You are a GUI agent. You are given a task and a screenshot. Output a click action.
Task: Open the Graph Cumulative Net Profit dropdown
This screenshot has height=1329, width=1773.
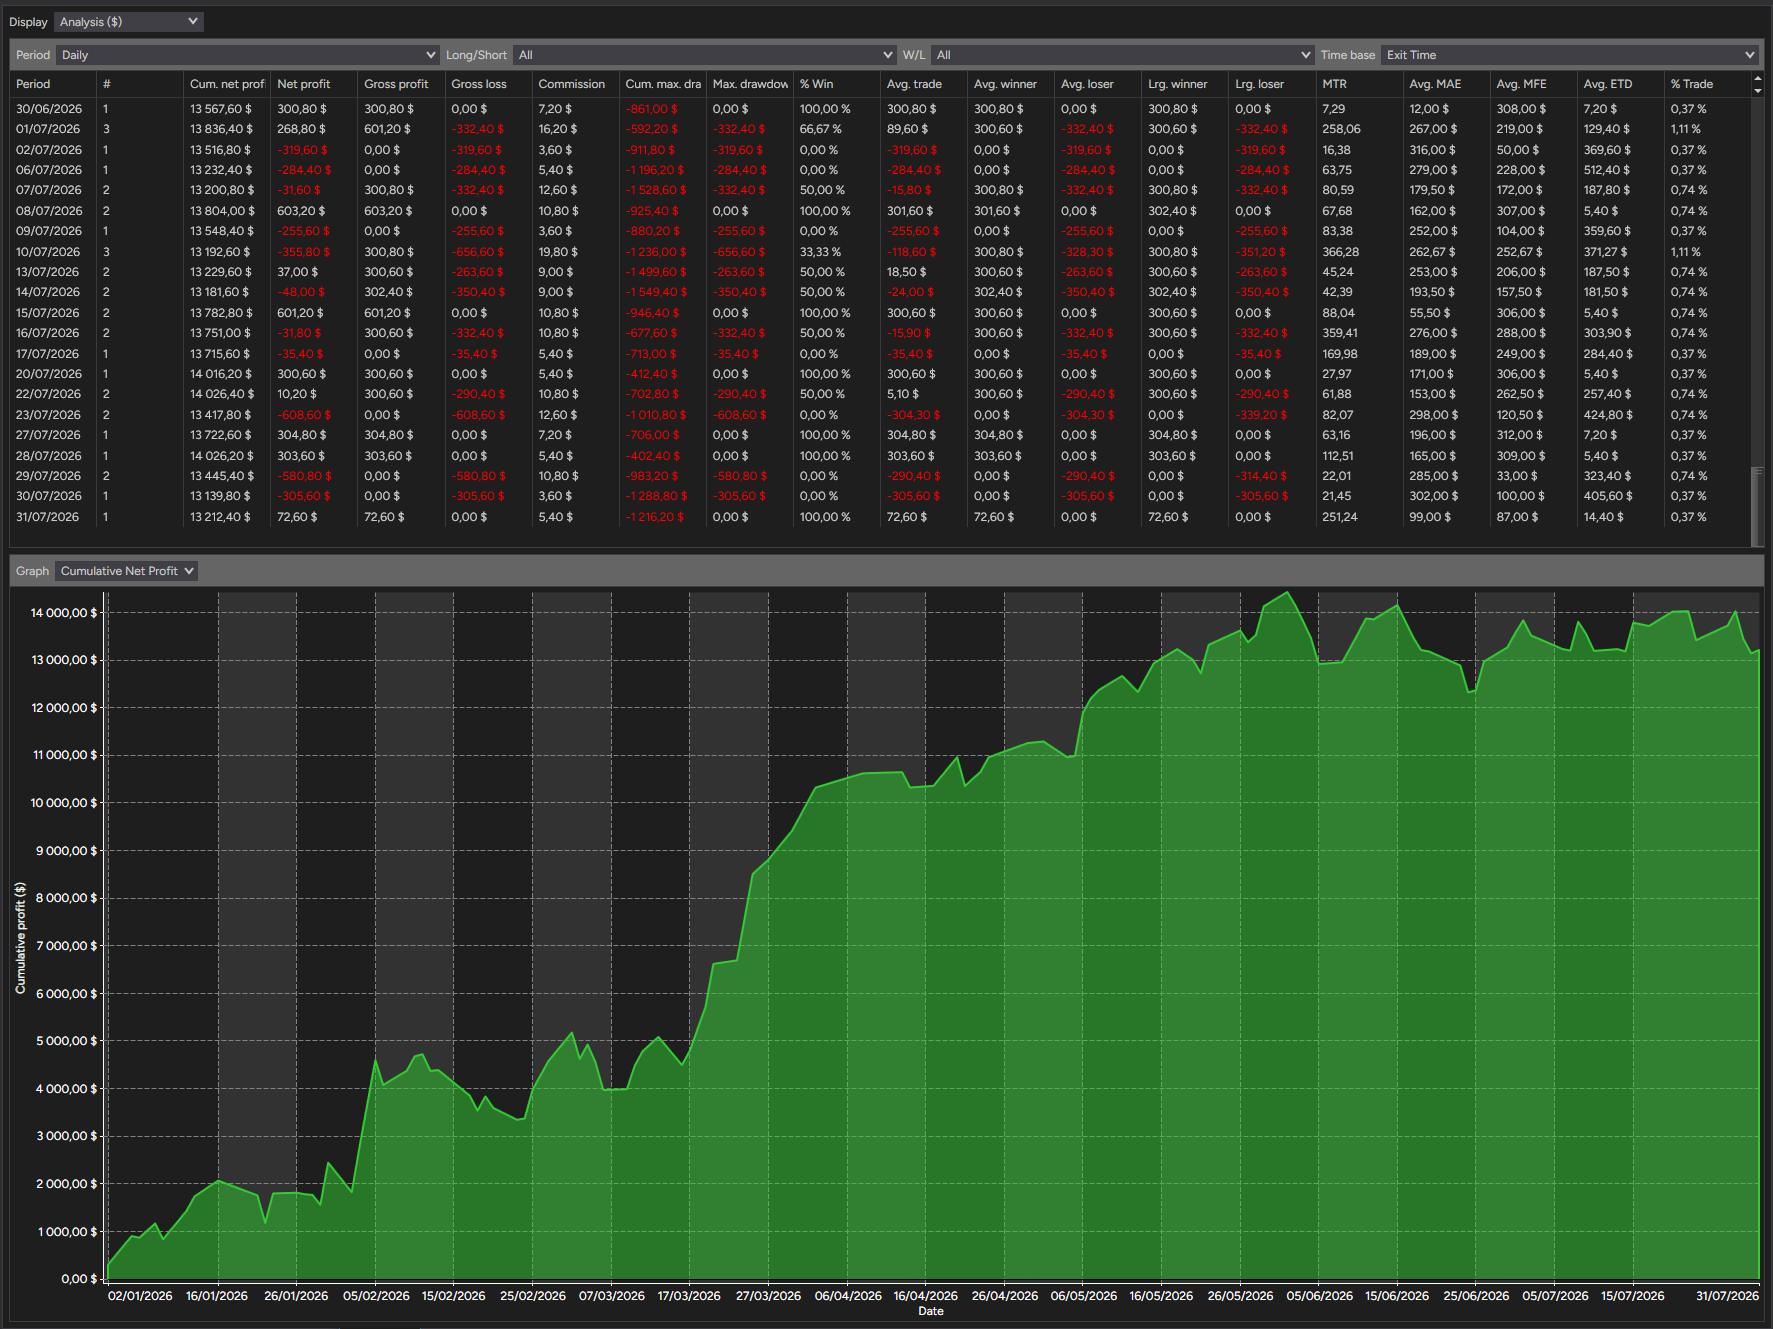pyautogui.click(x=126, y=571)
